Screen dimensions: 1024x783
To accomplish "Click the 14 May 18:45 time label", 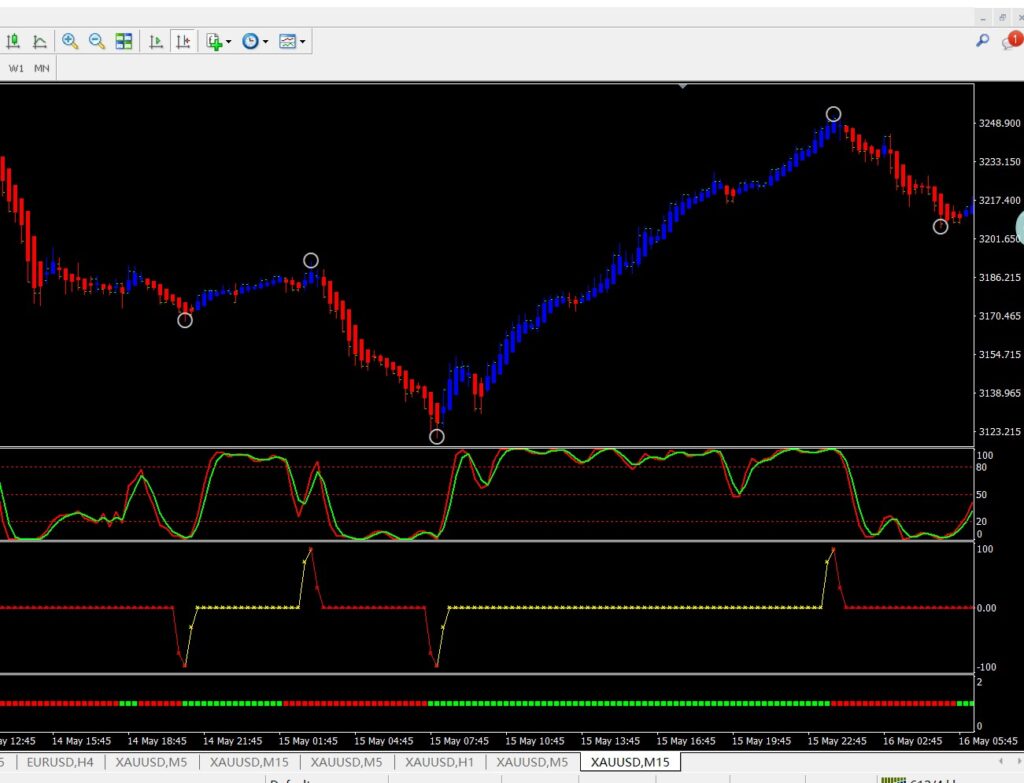I will [x=157, y=741].
